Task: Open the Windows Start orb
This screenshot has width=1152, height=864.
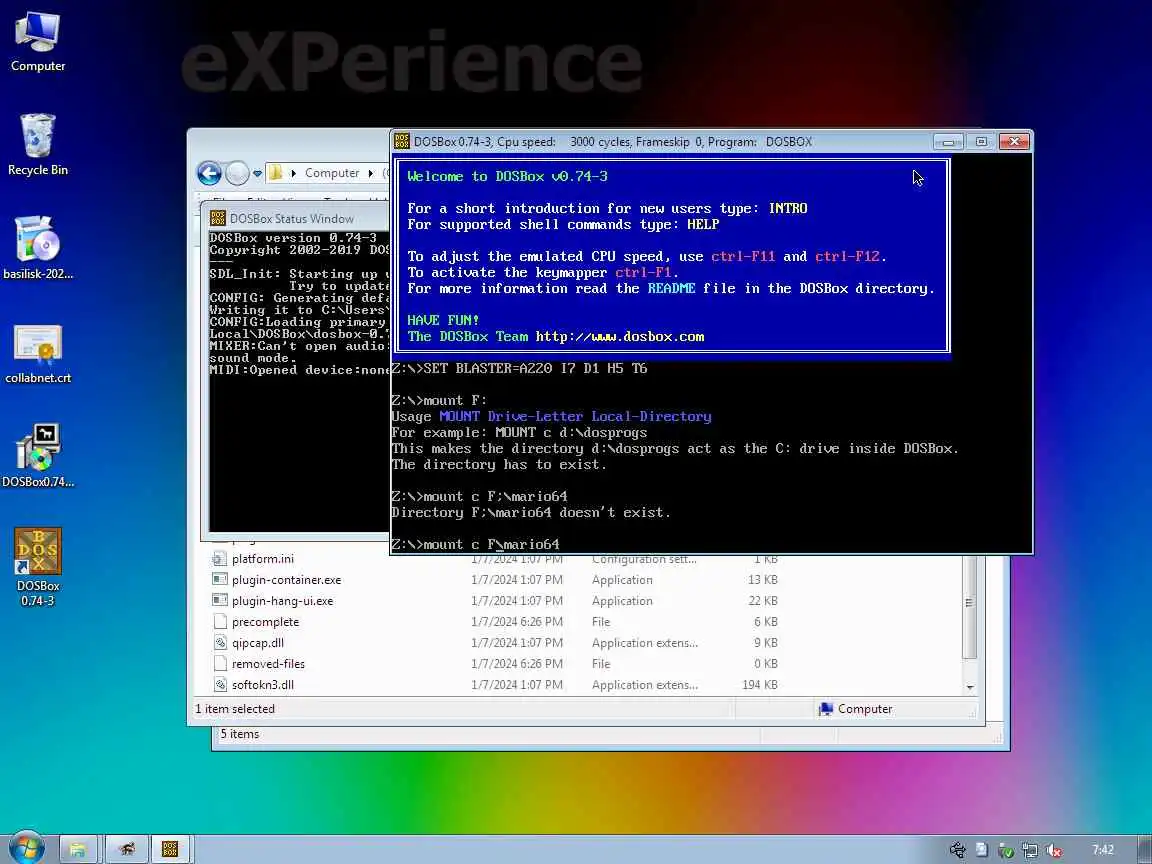Action: point(26,849)
